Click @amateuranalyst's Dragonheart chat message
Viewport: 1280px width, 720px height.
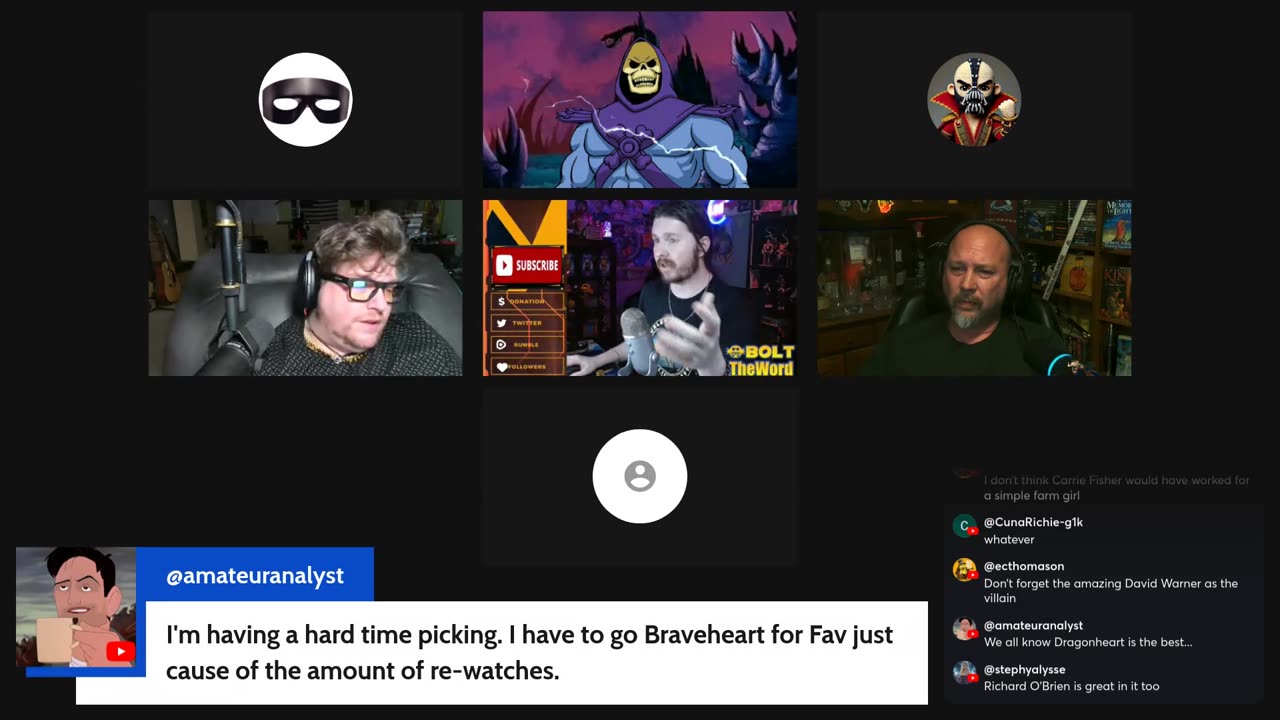tap(1088, 642)
